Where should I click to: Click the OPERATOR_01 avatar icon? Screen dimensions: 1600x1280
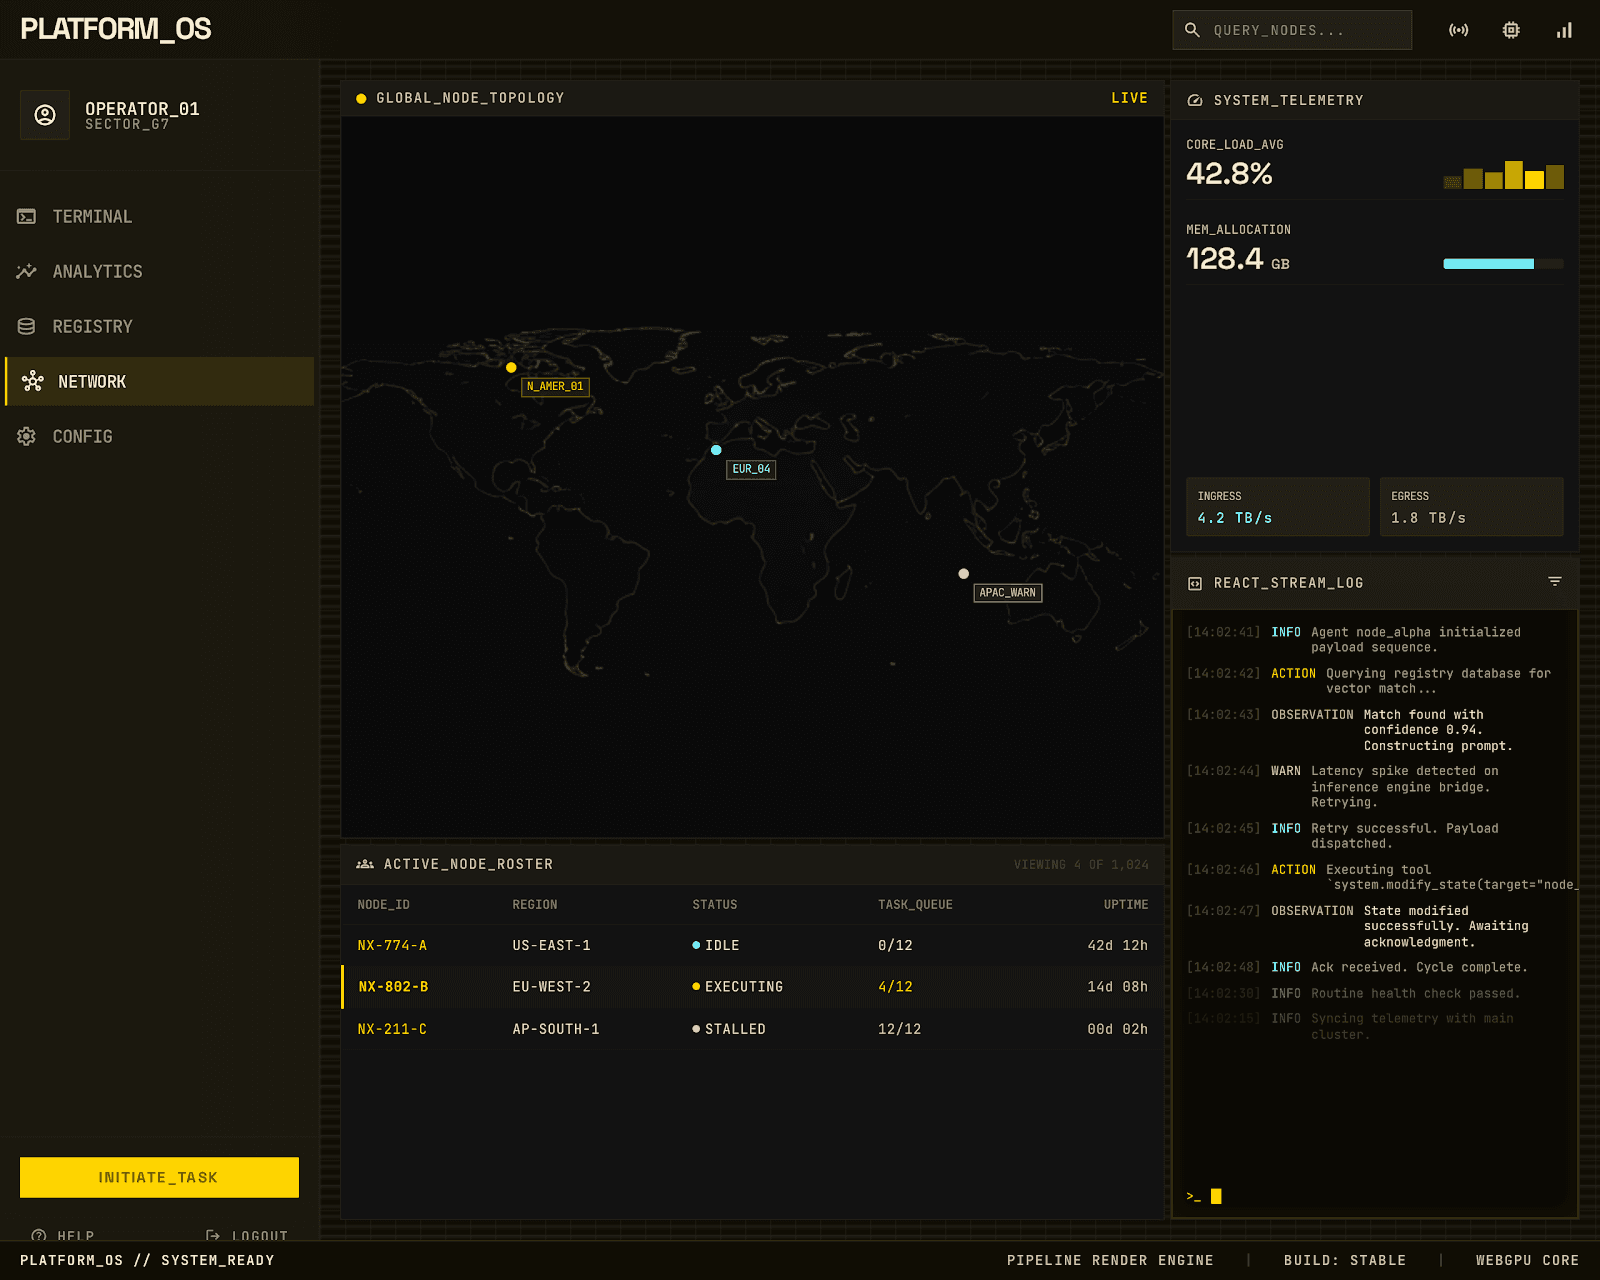click(x=45, y=115)
